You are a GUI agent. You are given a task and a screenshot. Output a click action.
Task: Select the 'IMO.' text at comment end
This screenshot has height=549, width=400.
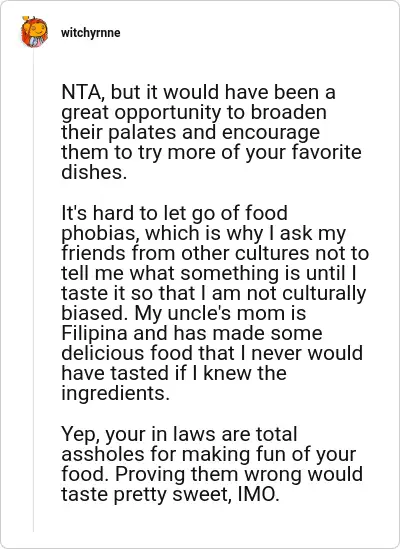pos(258,494)
